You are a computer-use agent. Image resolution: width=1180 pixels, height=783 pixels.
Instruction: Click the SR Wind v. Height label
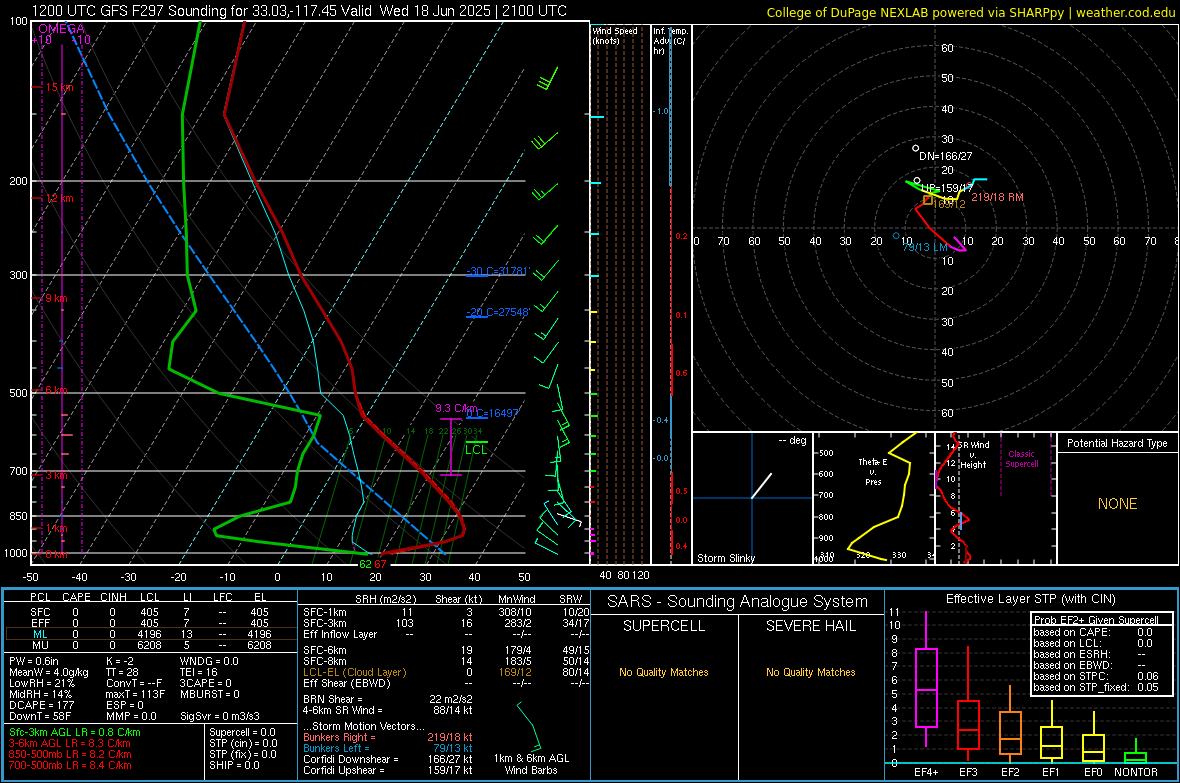coord(974,455)
